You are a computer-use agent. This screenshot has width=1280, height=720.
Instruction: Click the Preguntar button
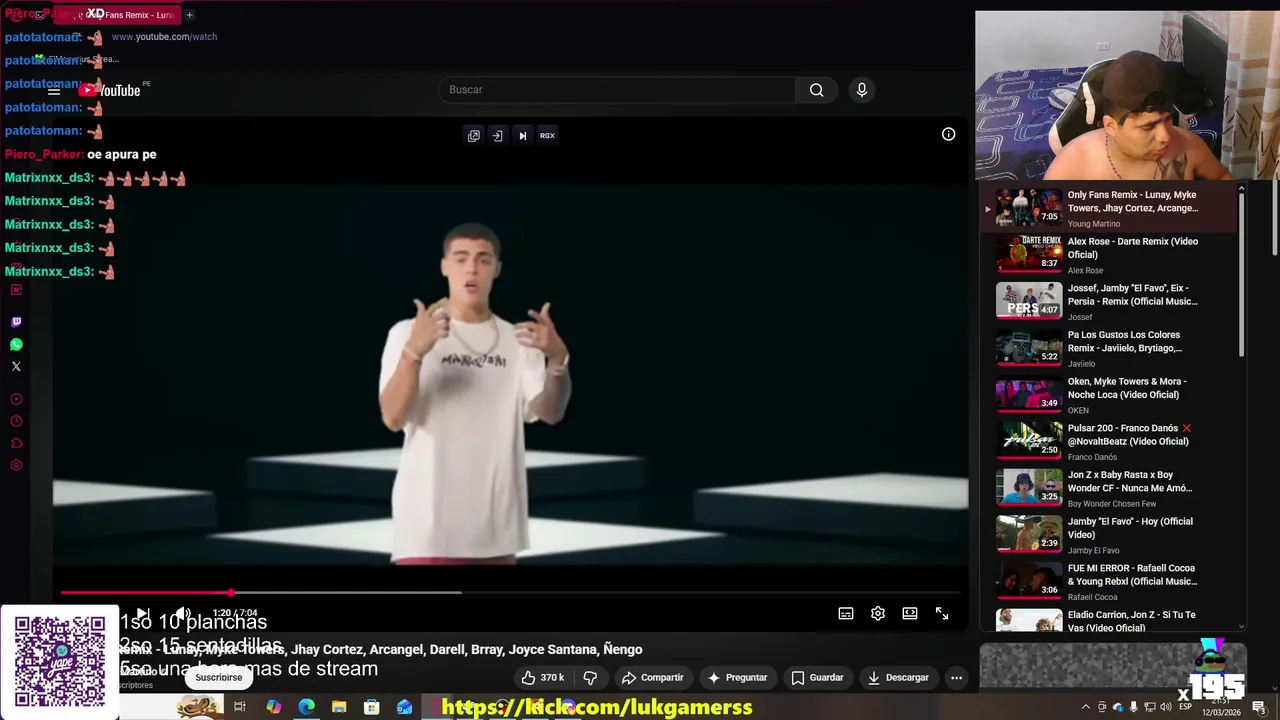coord(737,678)
